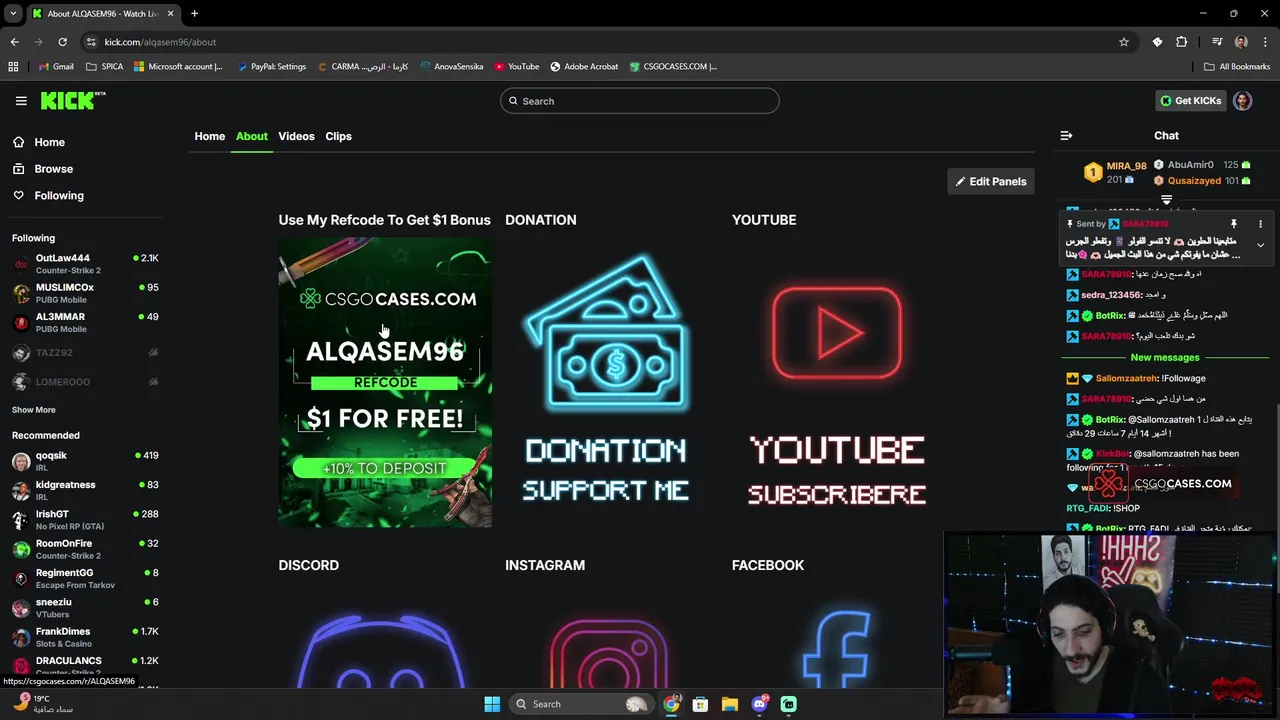Open a new browser tab
1280x720 pixels.
click(x=194, y=14)
